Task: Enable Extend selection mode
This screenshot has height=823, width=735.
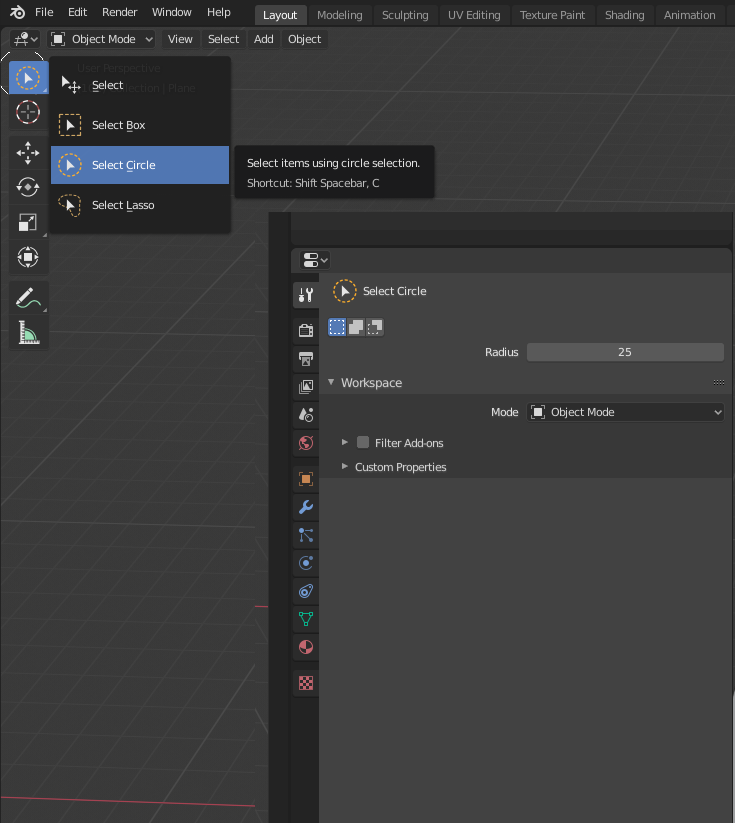Action: [x=356, y=327]
